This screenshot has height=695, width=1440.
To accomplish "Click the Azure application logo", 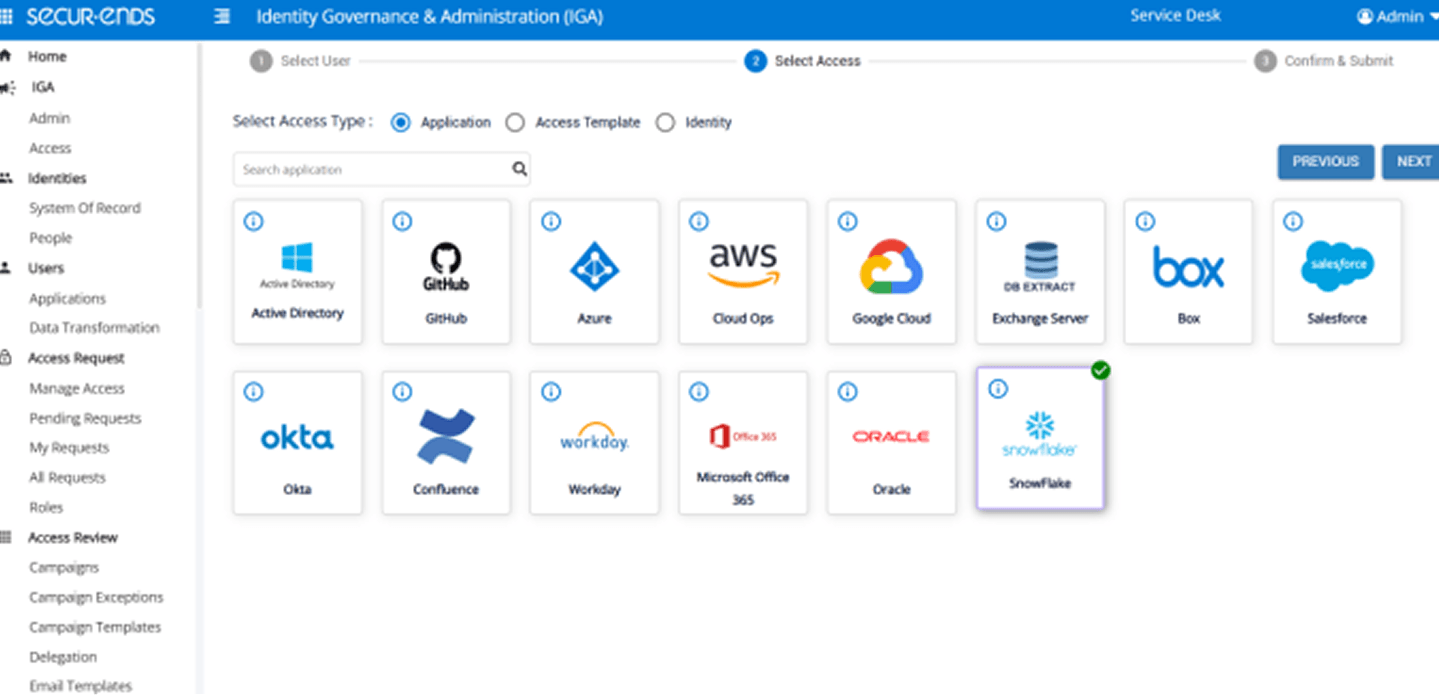I will point(594,267).
